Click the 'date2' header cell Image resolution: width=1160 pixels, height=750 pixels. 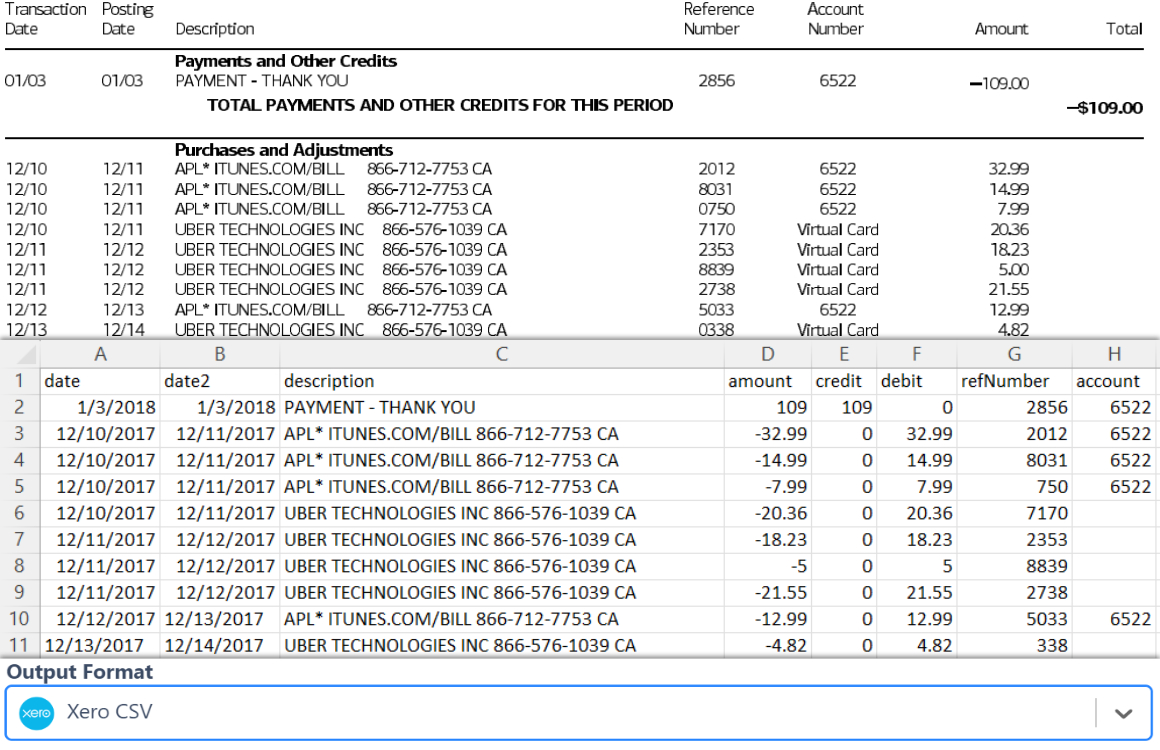pos(220,381)
